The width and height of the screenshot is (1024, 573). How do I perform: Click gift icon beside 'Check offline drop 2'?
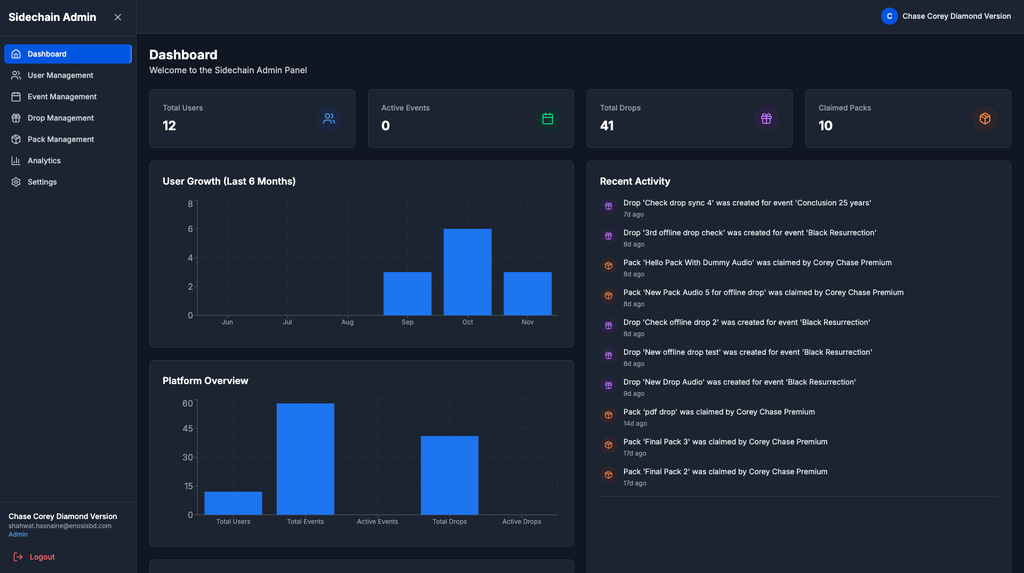pyautogui.click(x=609, y=325)
